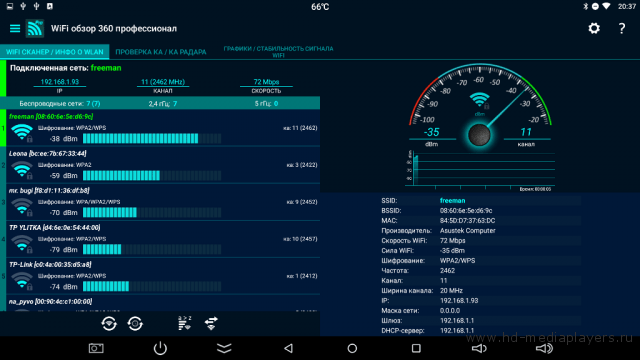Open settings via the gear icon
The width and height of the screenshot is (640, 360).
(594, 29)
